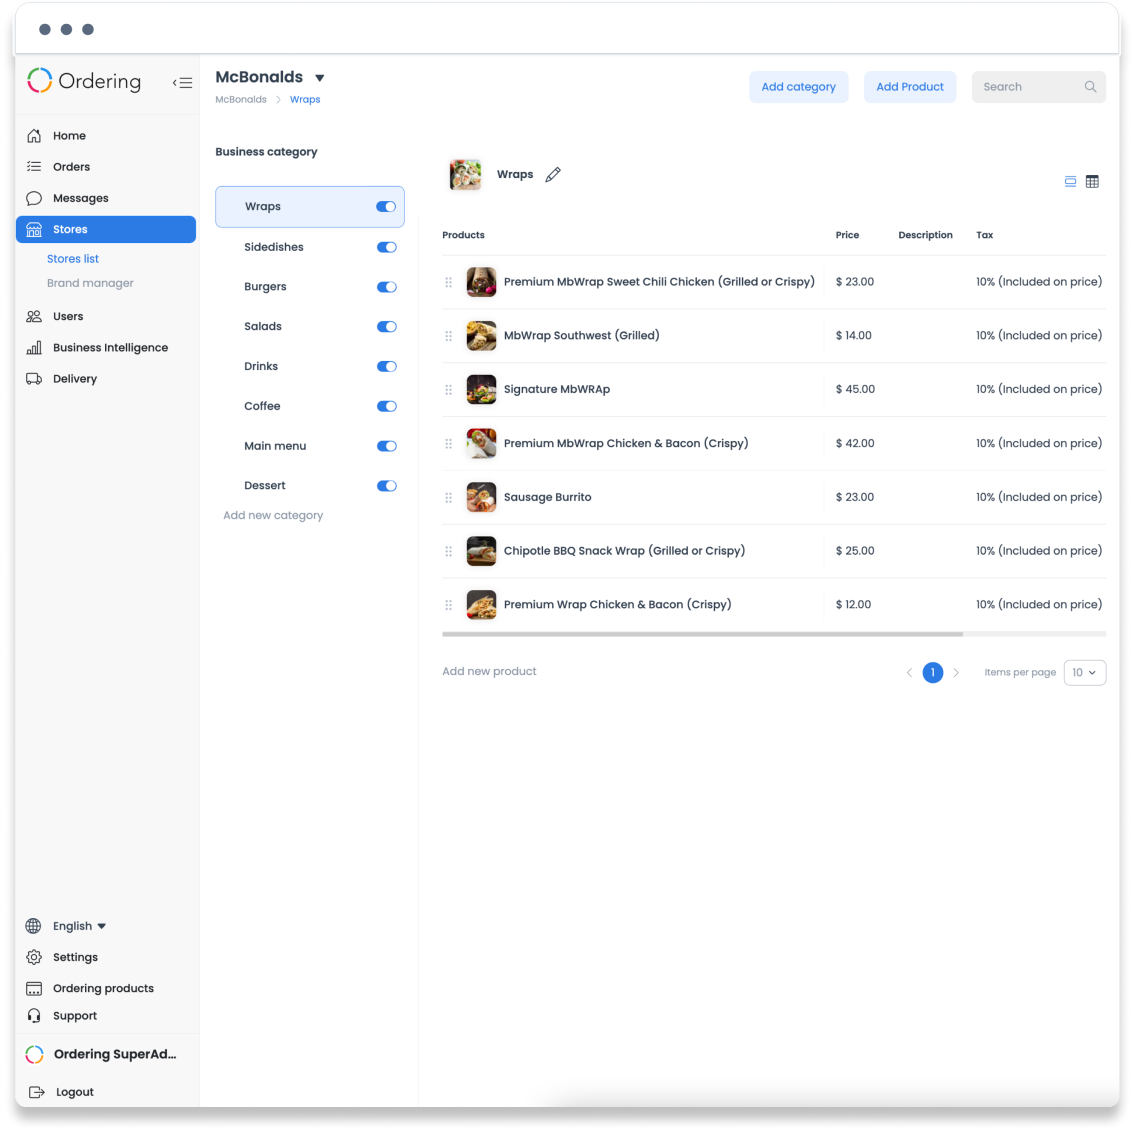Image resolution: width=1134 pixels, height=1131 pixels.
Task: Click the Ordering logo
Action: click(84, 81)
